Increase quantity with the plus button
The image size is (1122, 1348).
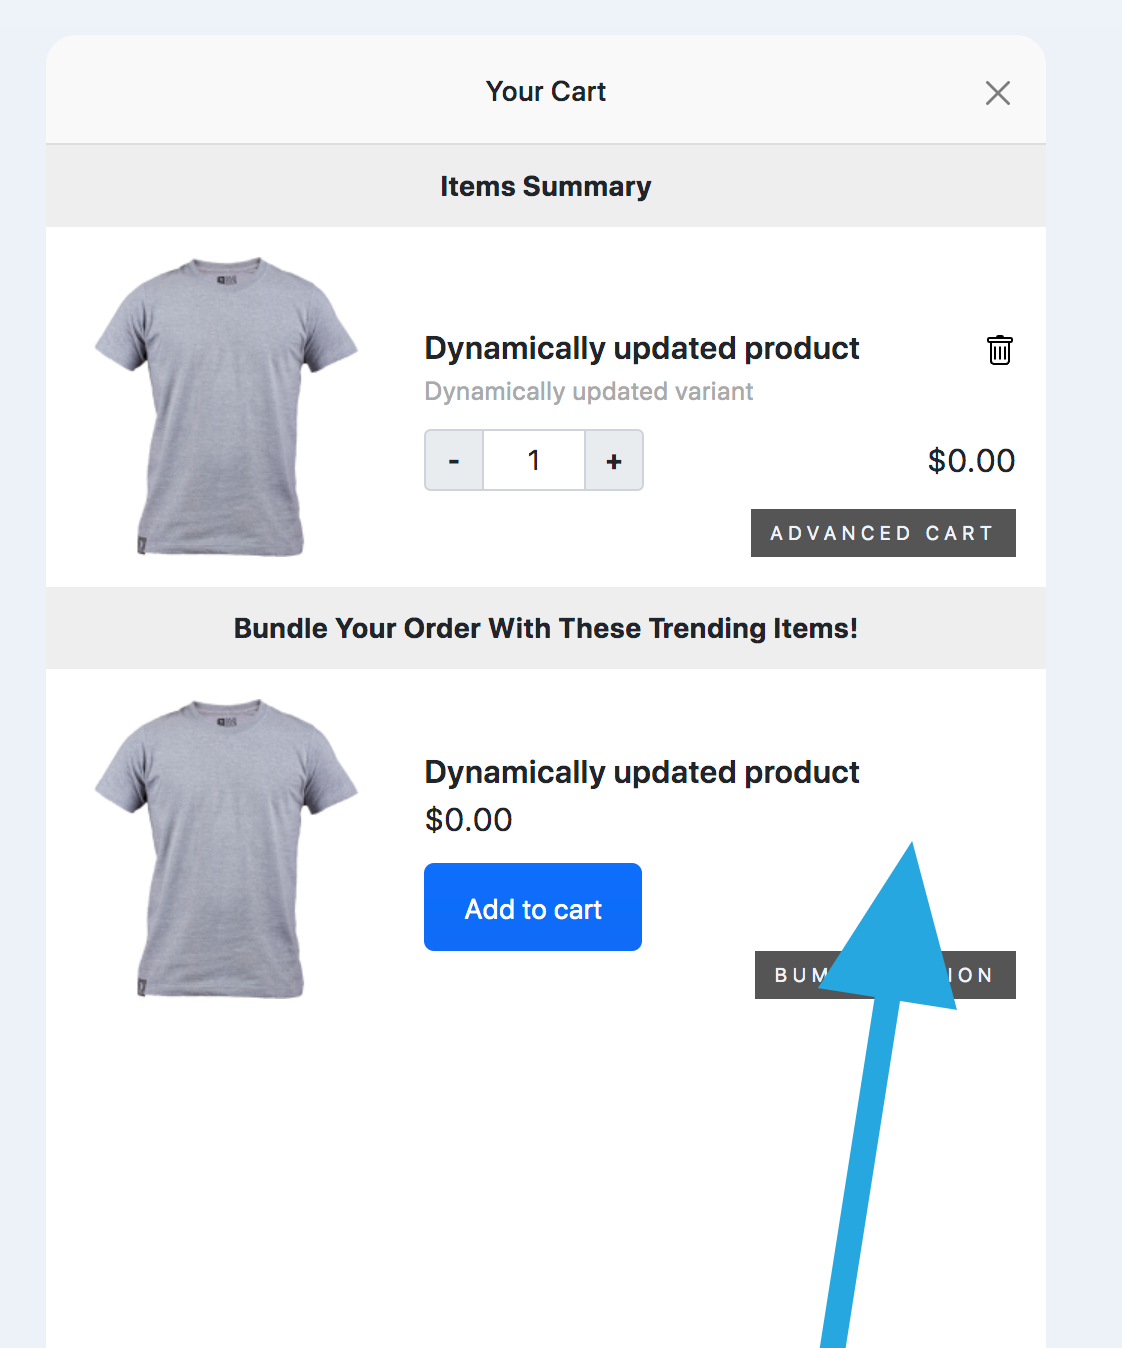pyautogui.click(x=614, y=460)
